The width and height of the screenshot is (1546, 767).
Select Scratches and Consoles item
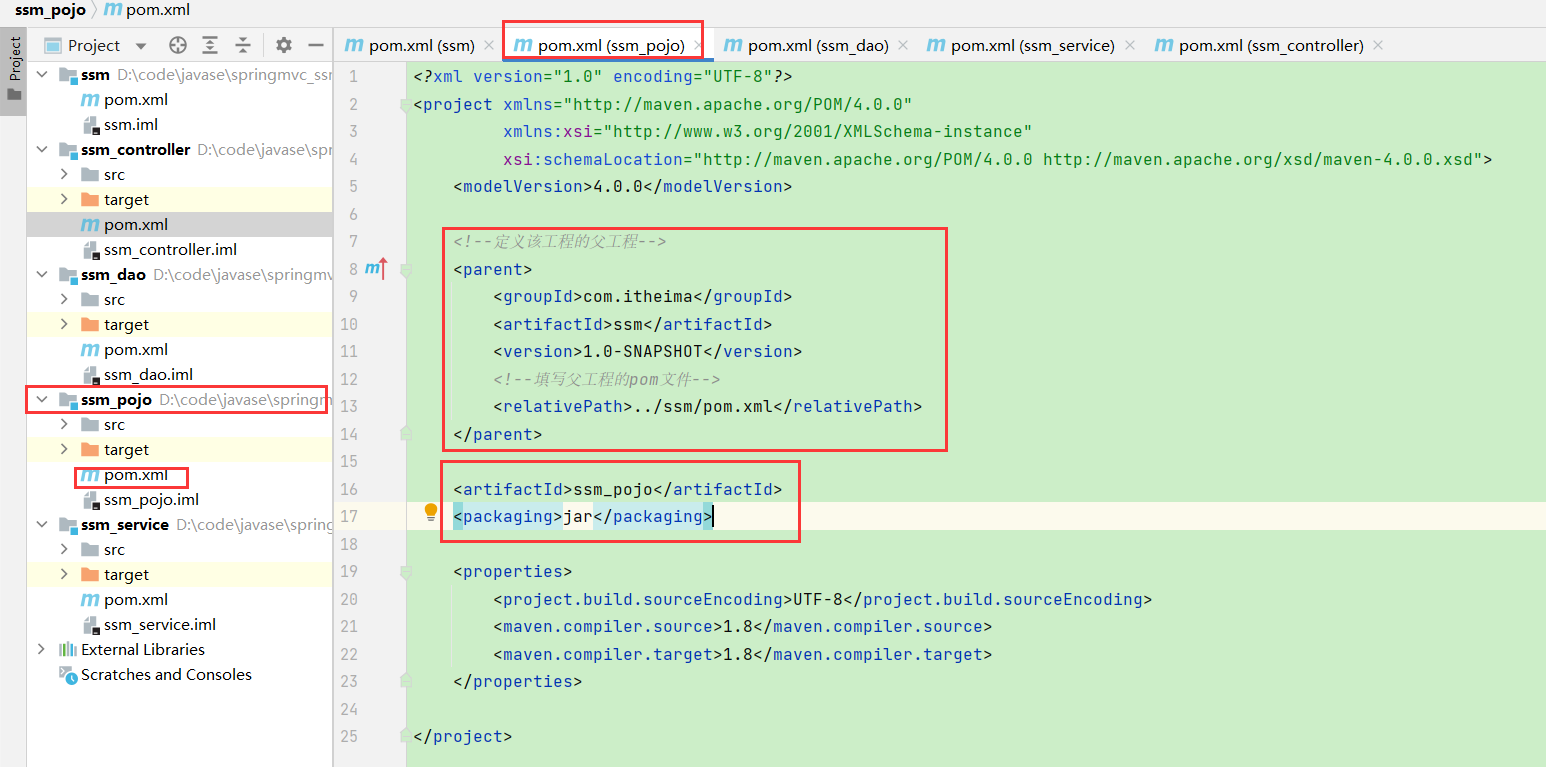(x=166, y=675)
